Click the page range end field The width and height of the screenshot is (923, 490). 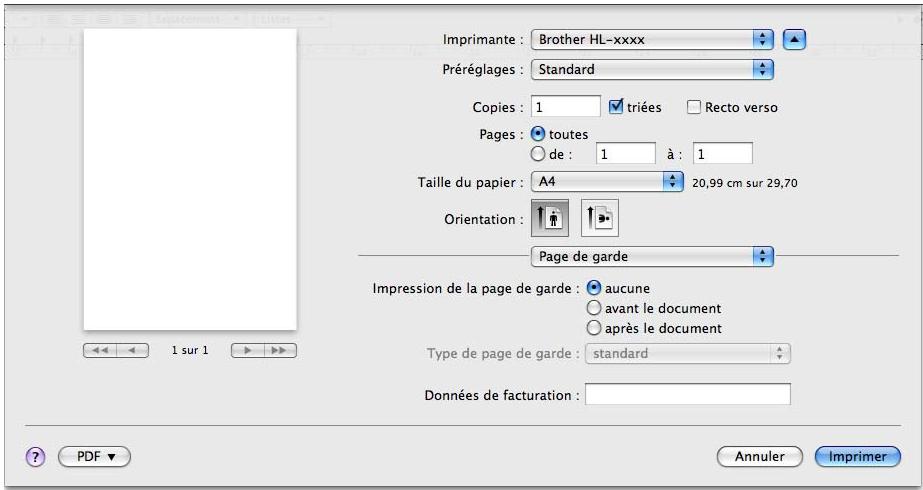(x=723, y=154)
